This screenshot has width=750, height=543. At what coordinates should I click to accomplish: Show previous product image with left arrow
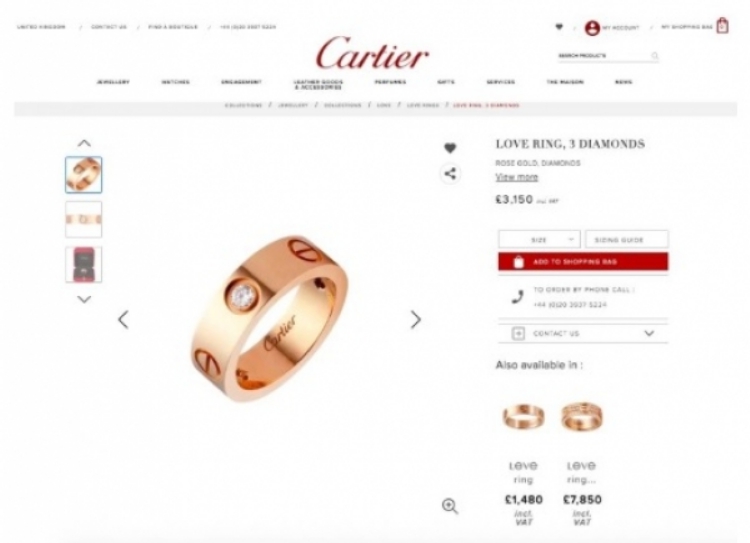[123, 320]
